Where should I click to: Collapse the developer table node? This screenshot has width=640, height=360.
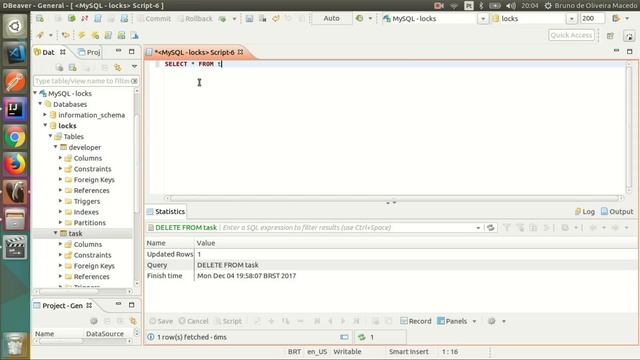pos(56,147)
